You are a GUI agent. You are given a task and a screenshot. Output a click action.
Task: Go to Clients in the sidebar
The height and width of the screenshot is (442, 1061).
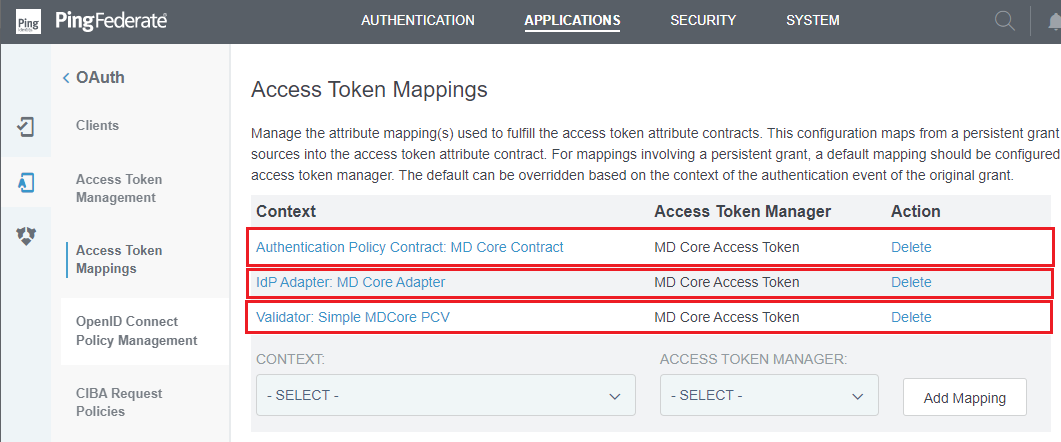tap(97, 125)
